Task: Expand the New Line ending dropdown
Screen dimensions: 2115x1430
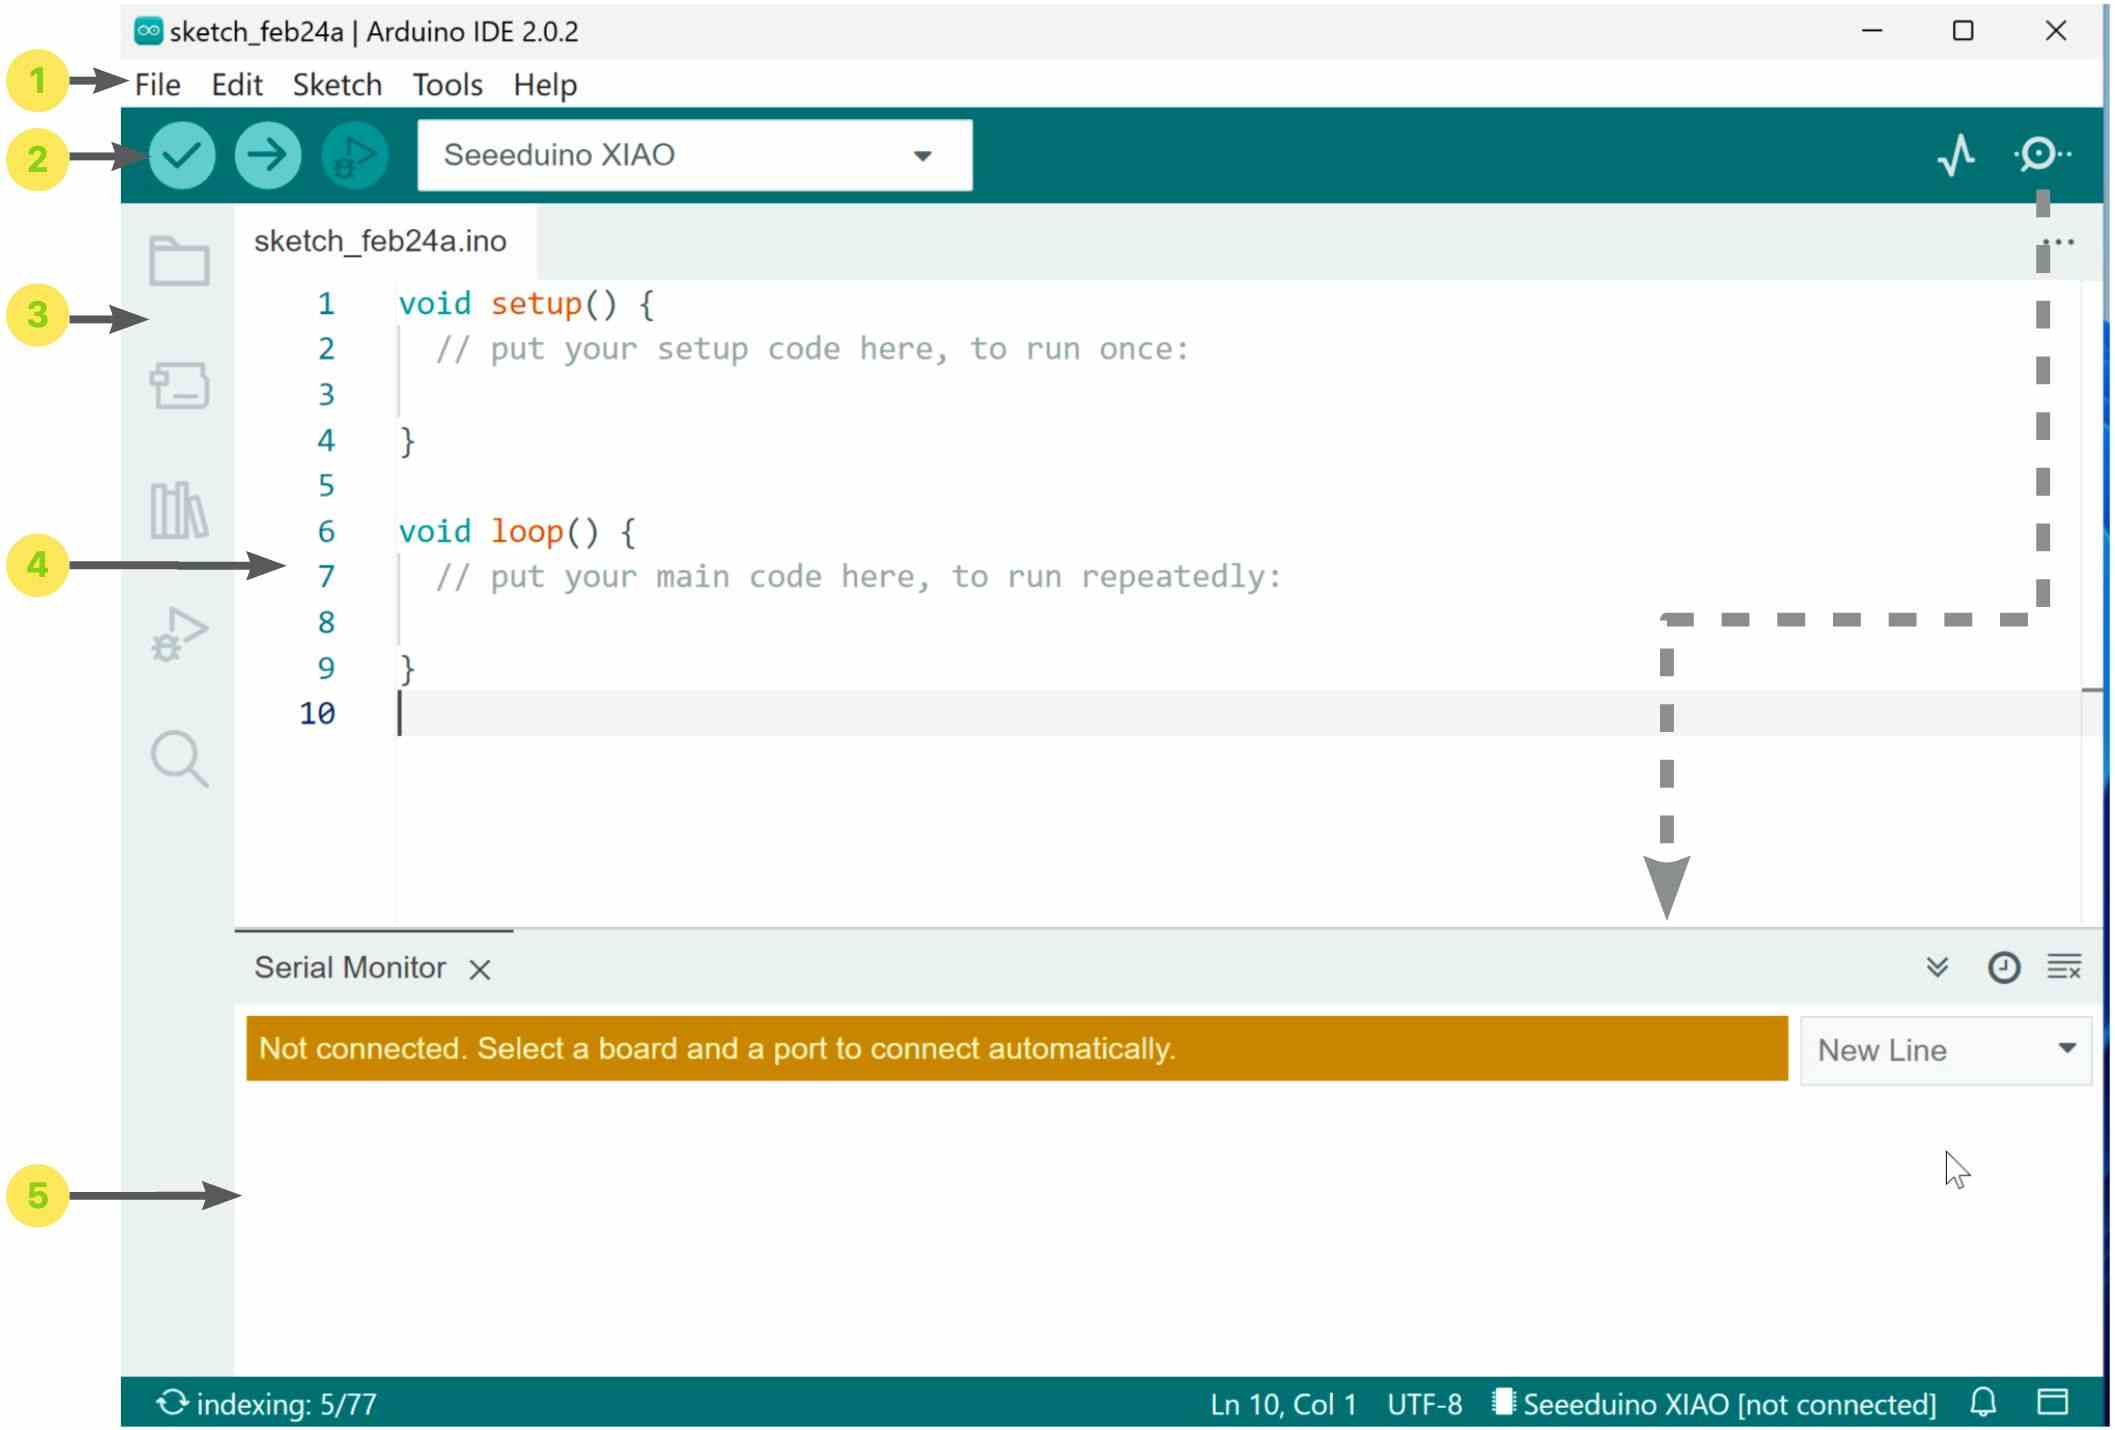Action: tap(1944, 1050)
